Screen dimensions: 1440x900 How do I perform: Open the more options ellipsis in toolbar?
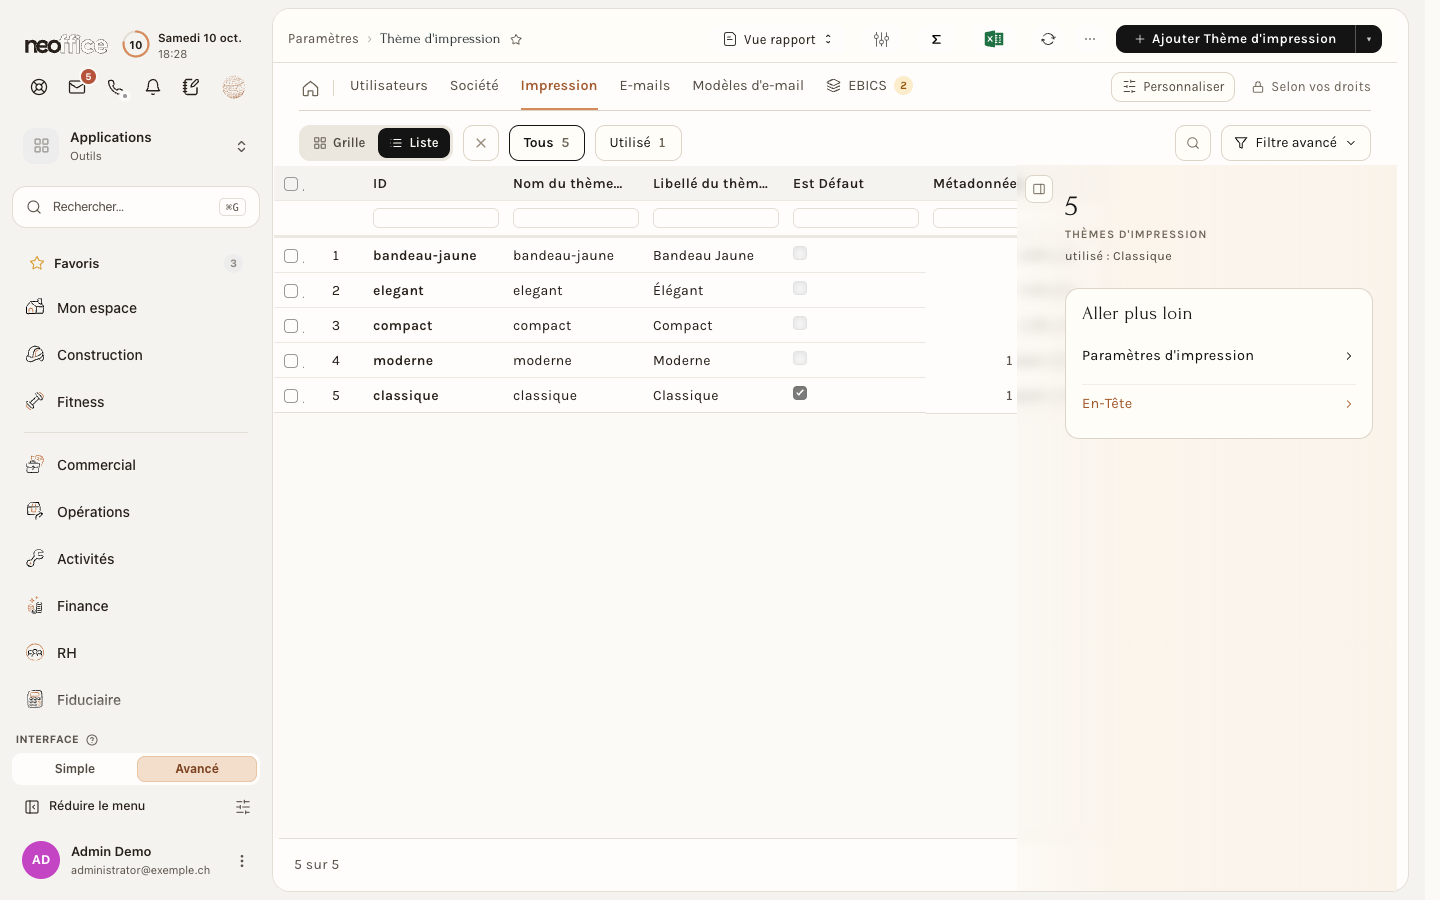tap(1090, 39)
